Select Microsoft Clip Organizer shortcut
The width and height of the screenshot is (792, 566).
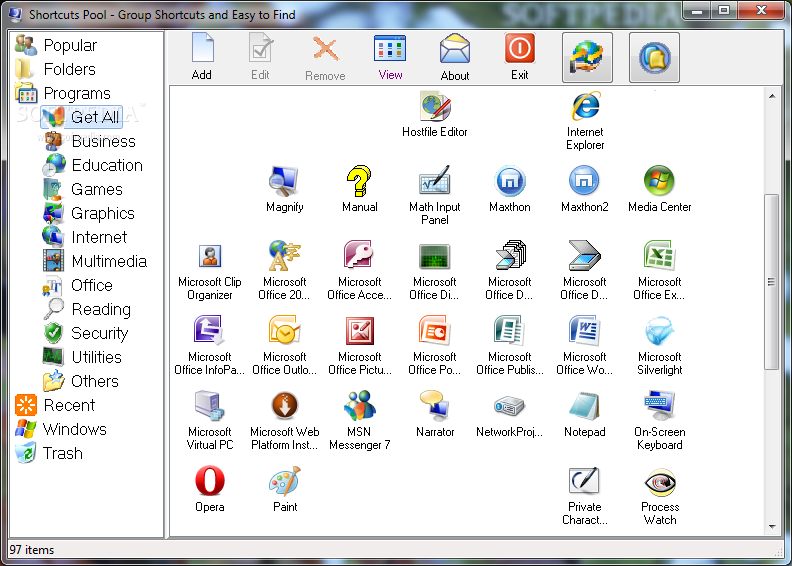[210, 272]
